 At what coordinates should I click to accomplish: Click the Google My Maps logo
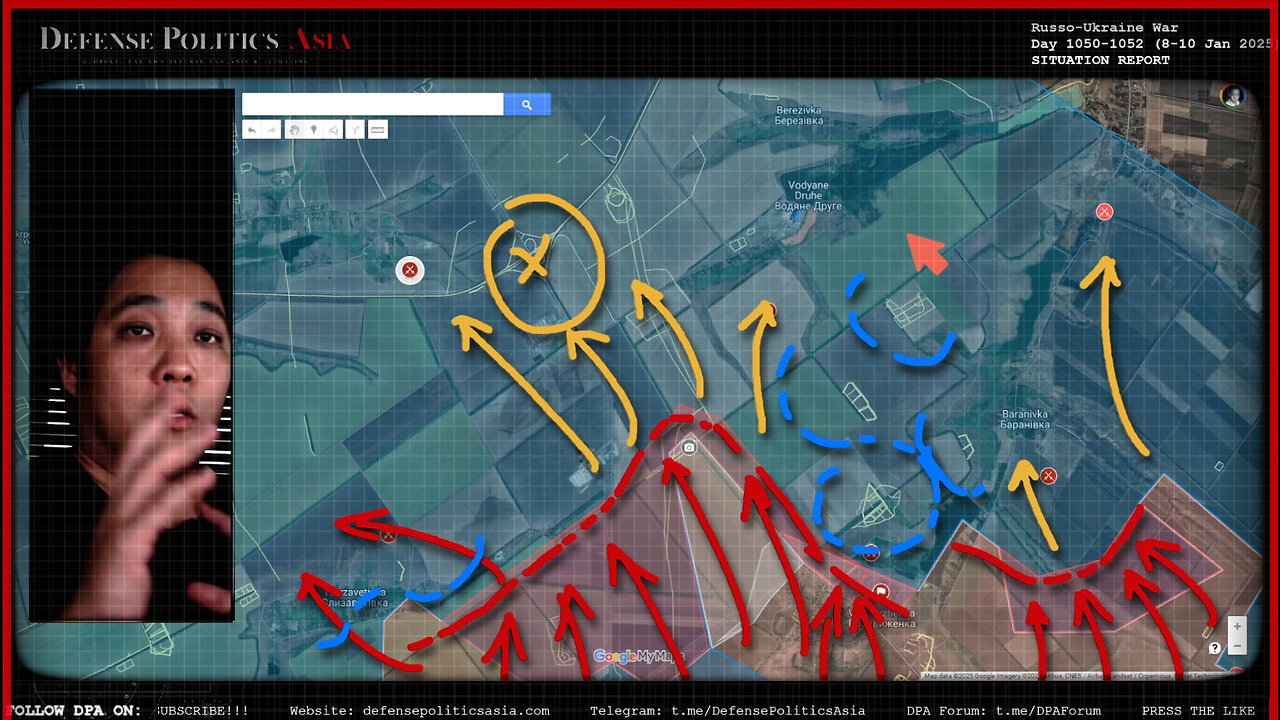coord(638,657)
